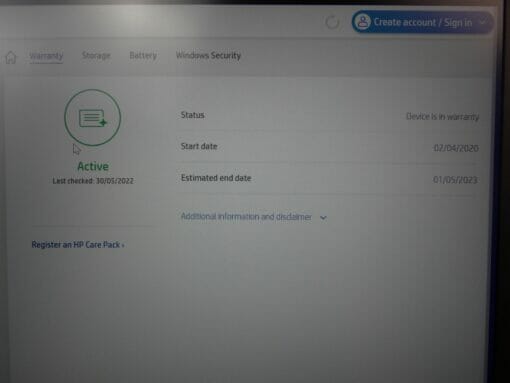Switch to the Storage tab
Viewport: 510px width, 383px height.
pos(96,56)
